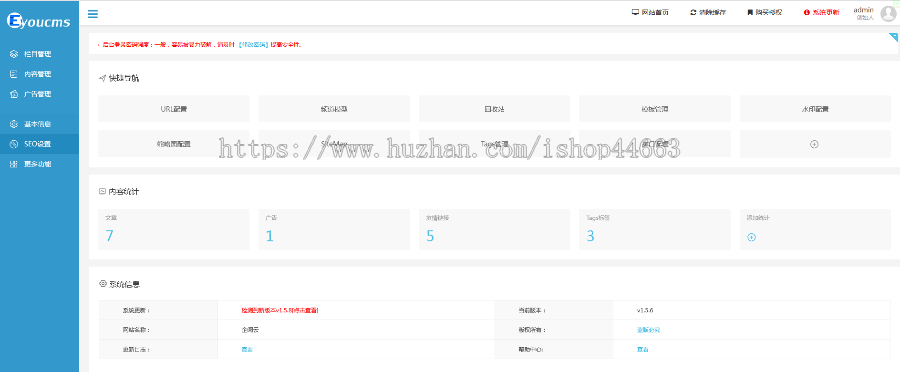Open the quick navigation tile left of 水印配置
The width and height of the screenshot is (900, 372).
pos(655,108)
